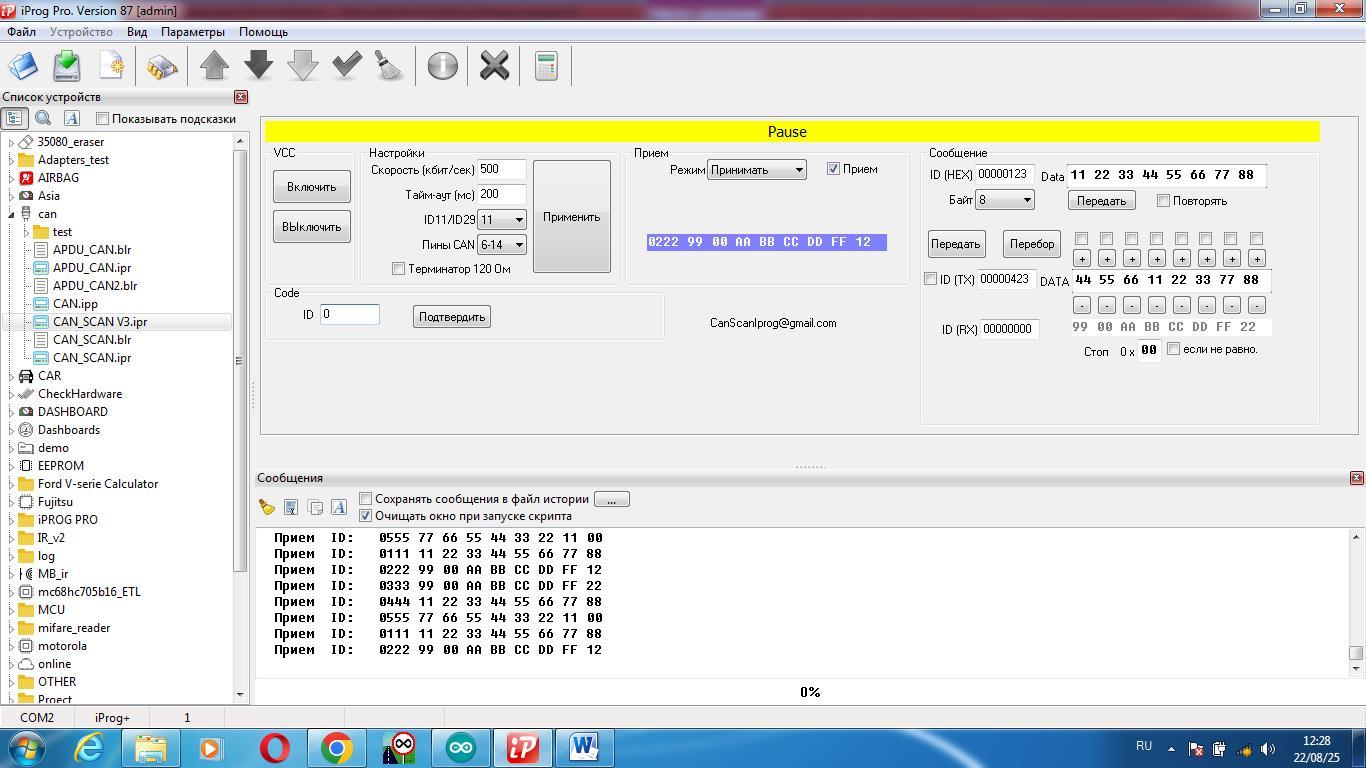
Task: Click the font icon in messages panel
Action: 339,507
